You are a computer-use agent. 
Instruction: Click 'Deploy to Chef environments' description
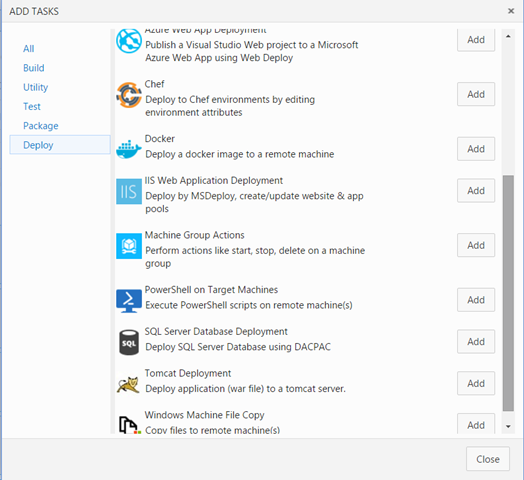[230, 106]
